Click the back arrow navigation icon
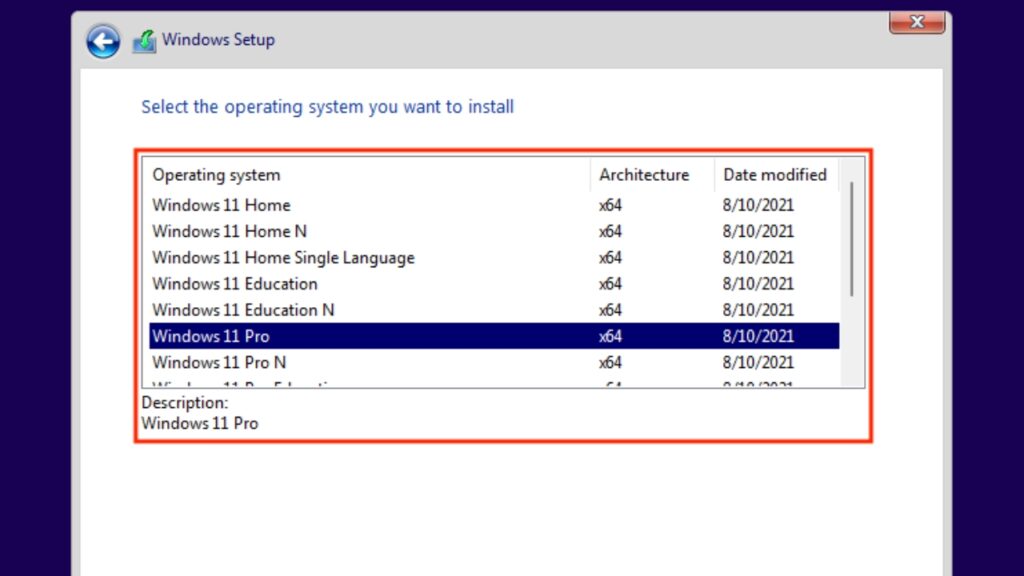The width and height of the screenshot is (1024, 576). pyautogui.click(x=102, y=41)
